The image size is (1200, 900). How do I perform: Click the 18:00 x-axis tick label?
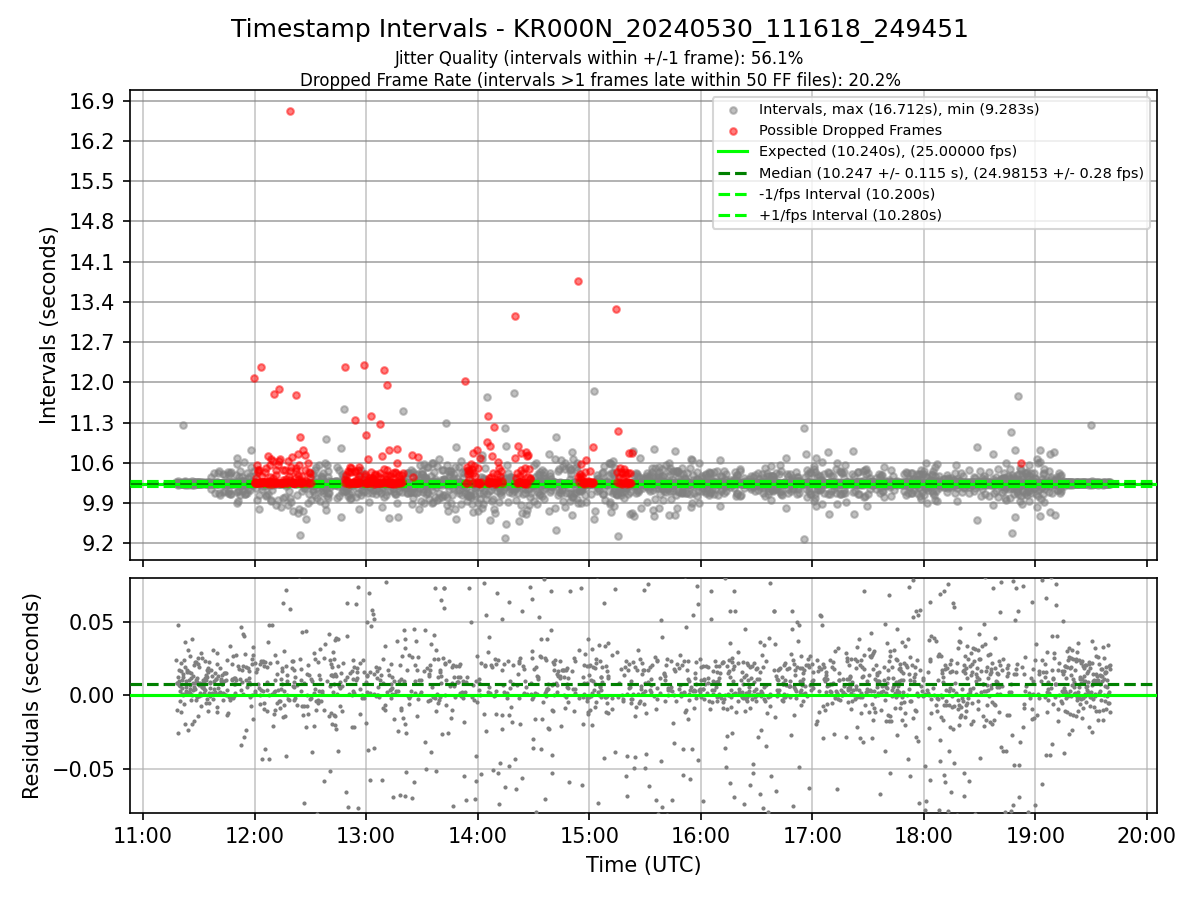point(923,835)
